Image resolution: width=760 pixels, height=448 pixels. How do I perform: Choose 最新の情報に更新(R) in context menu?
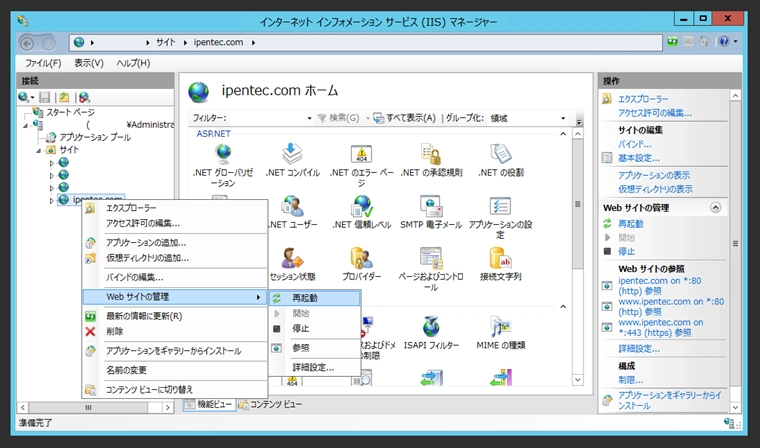(x=175, y=316)
